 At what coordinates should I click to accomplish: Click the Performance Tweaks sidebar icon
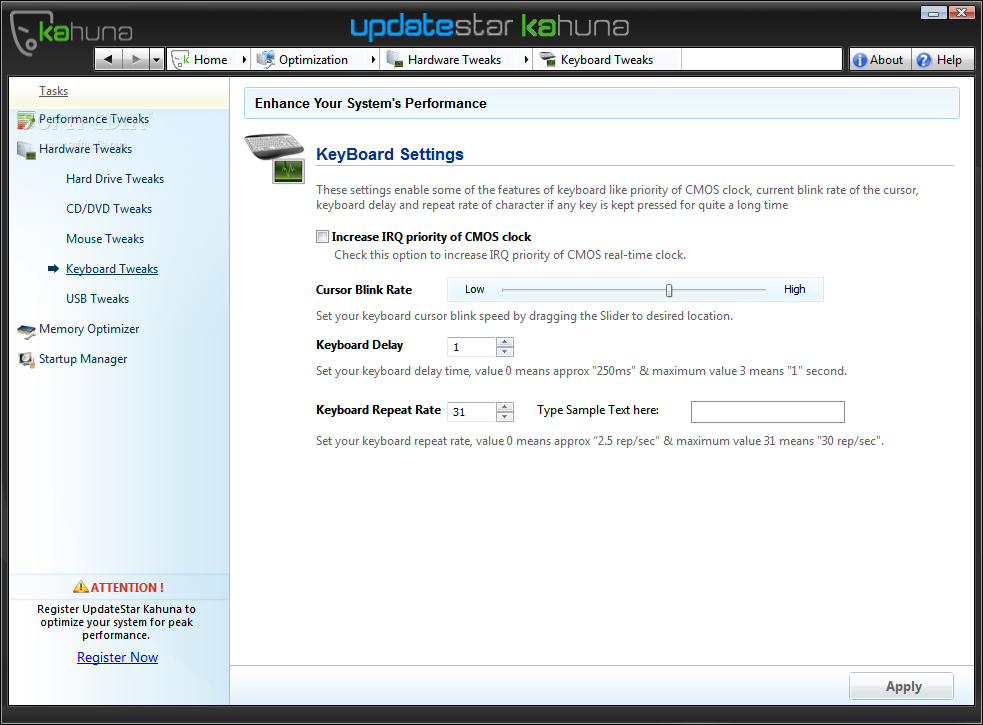(x=26, y=120)
